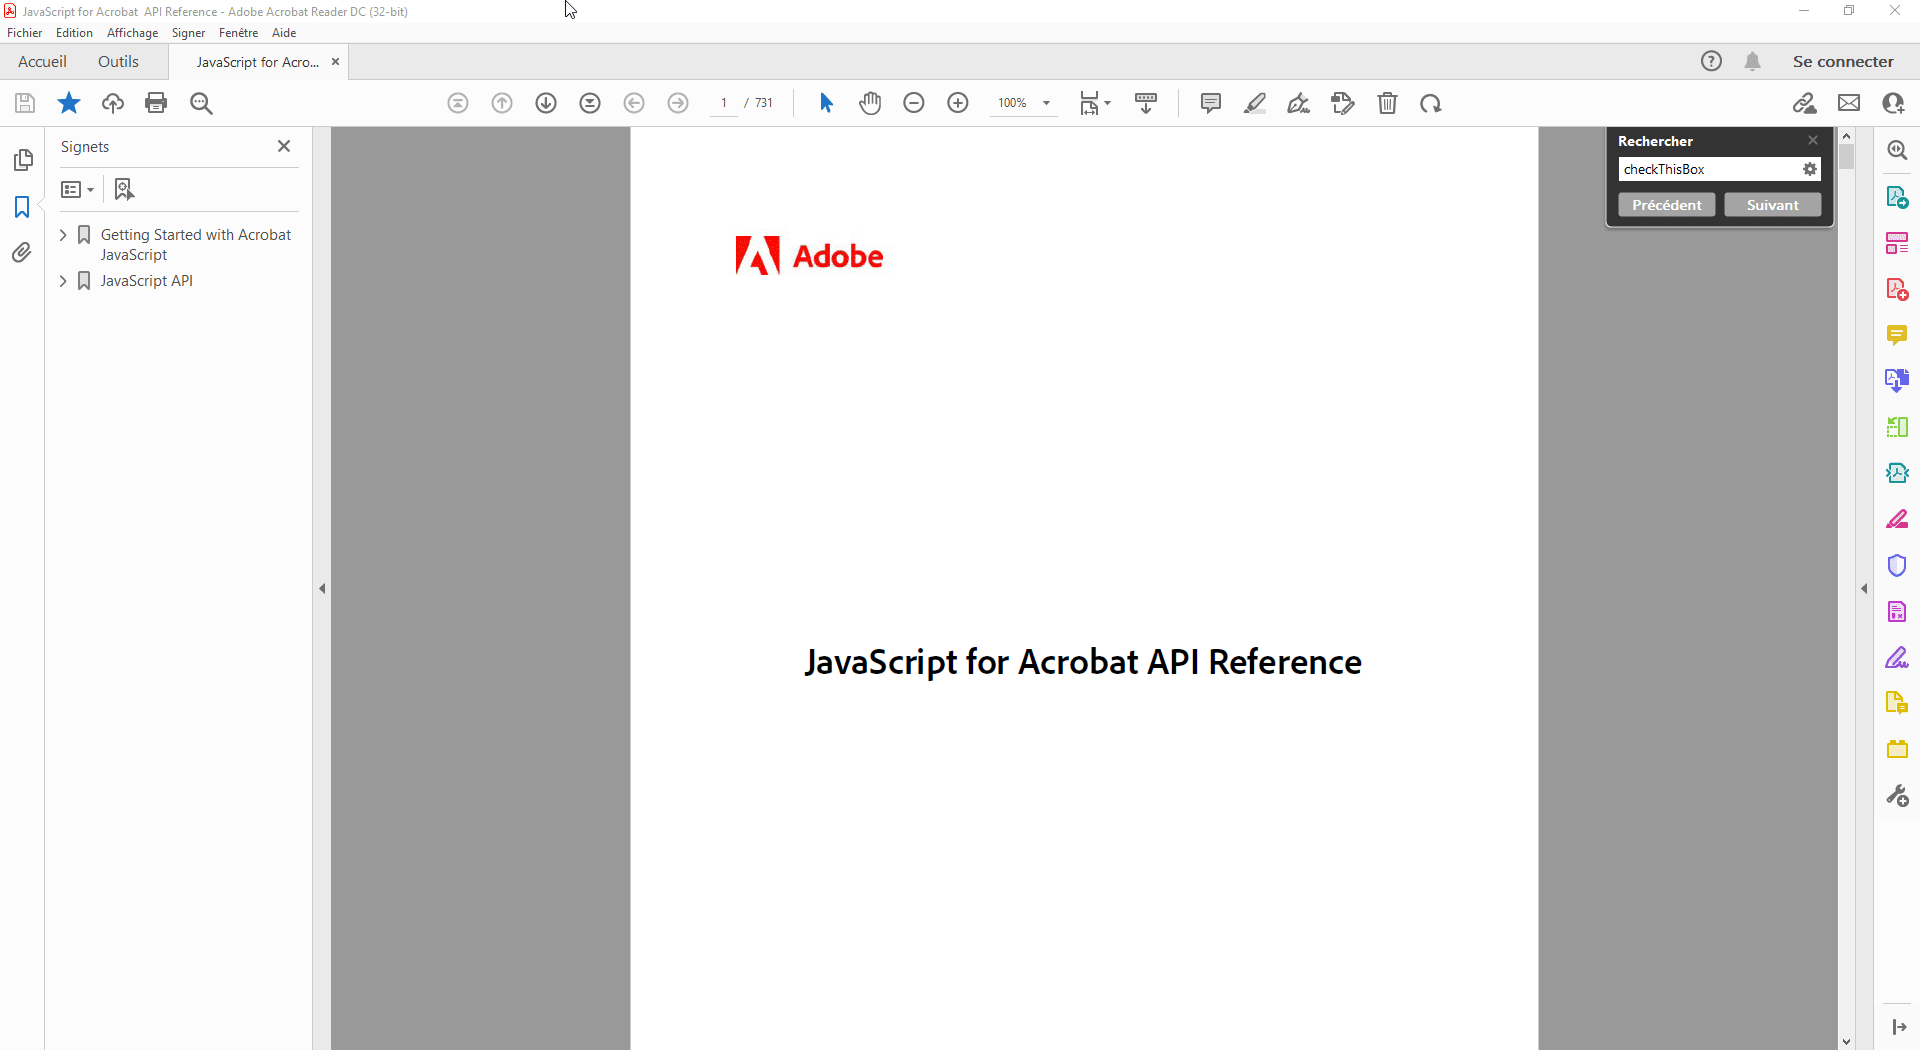
Task: Click the Suivant search button
Action: pyautogui.click(x=1773, y=205)
